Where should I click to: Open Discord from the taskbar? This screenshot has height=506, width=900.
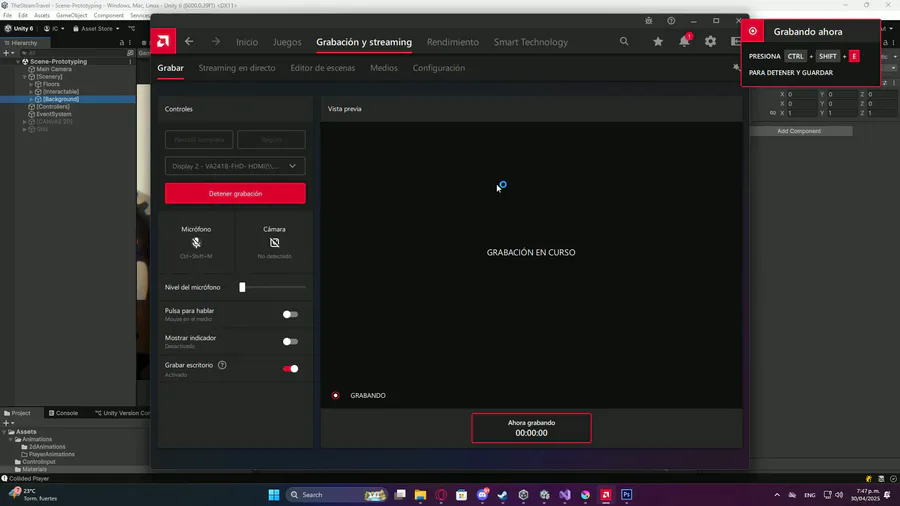[482, 495]
